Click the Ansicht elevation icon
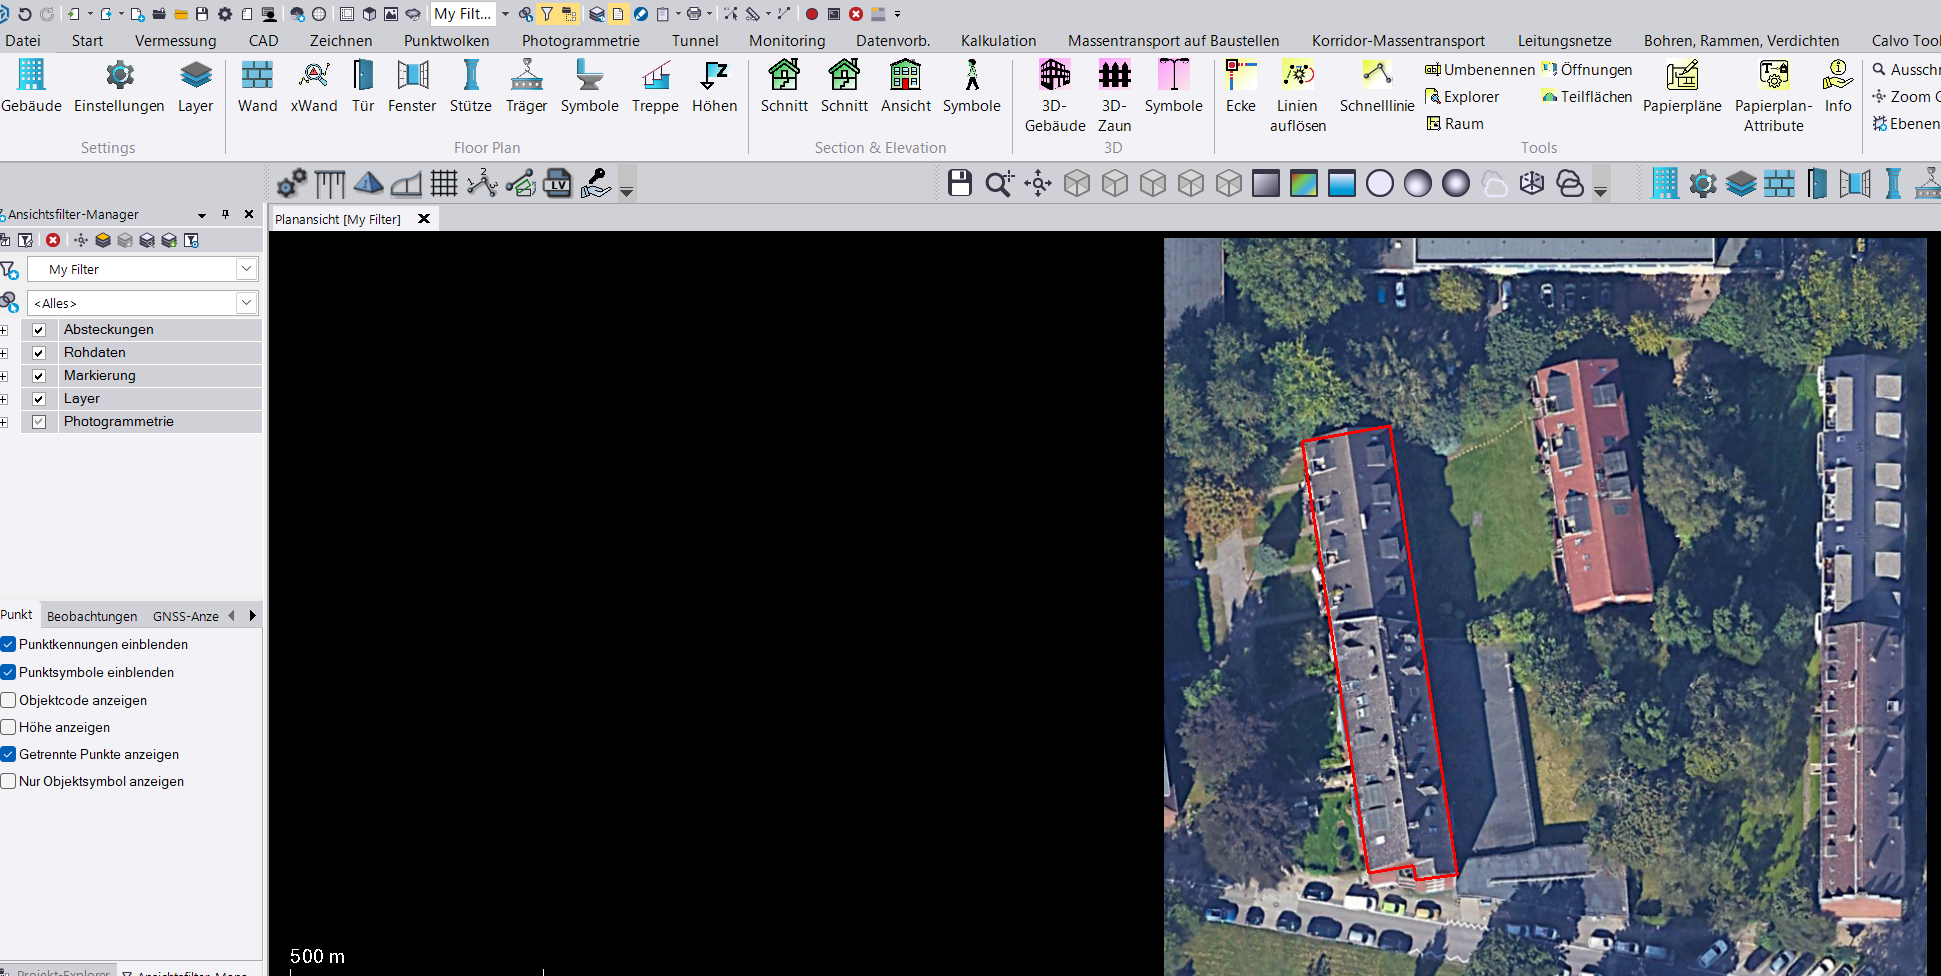This screenshot has height=976, width=1941. (905, 86)
